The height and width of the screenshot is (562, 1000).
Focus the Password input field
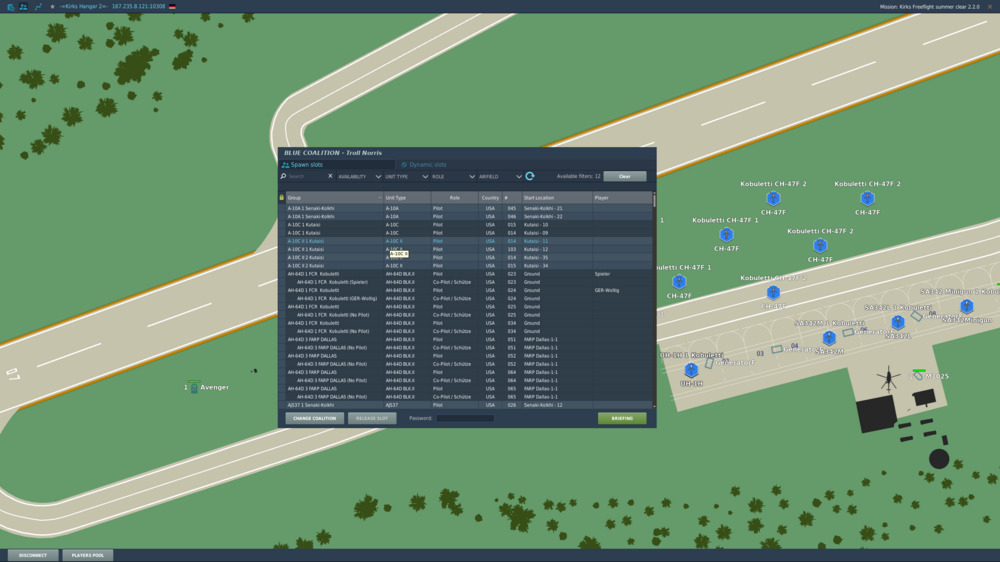(x=464, y=418)
